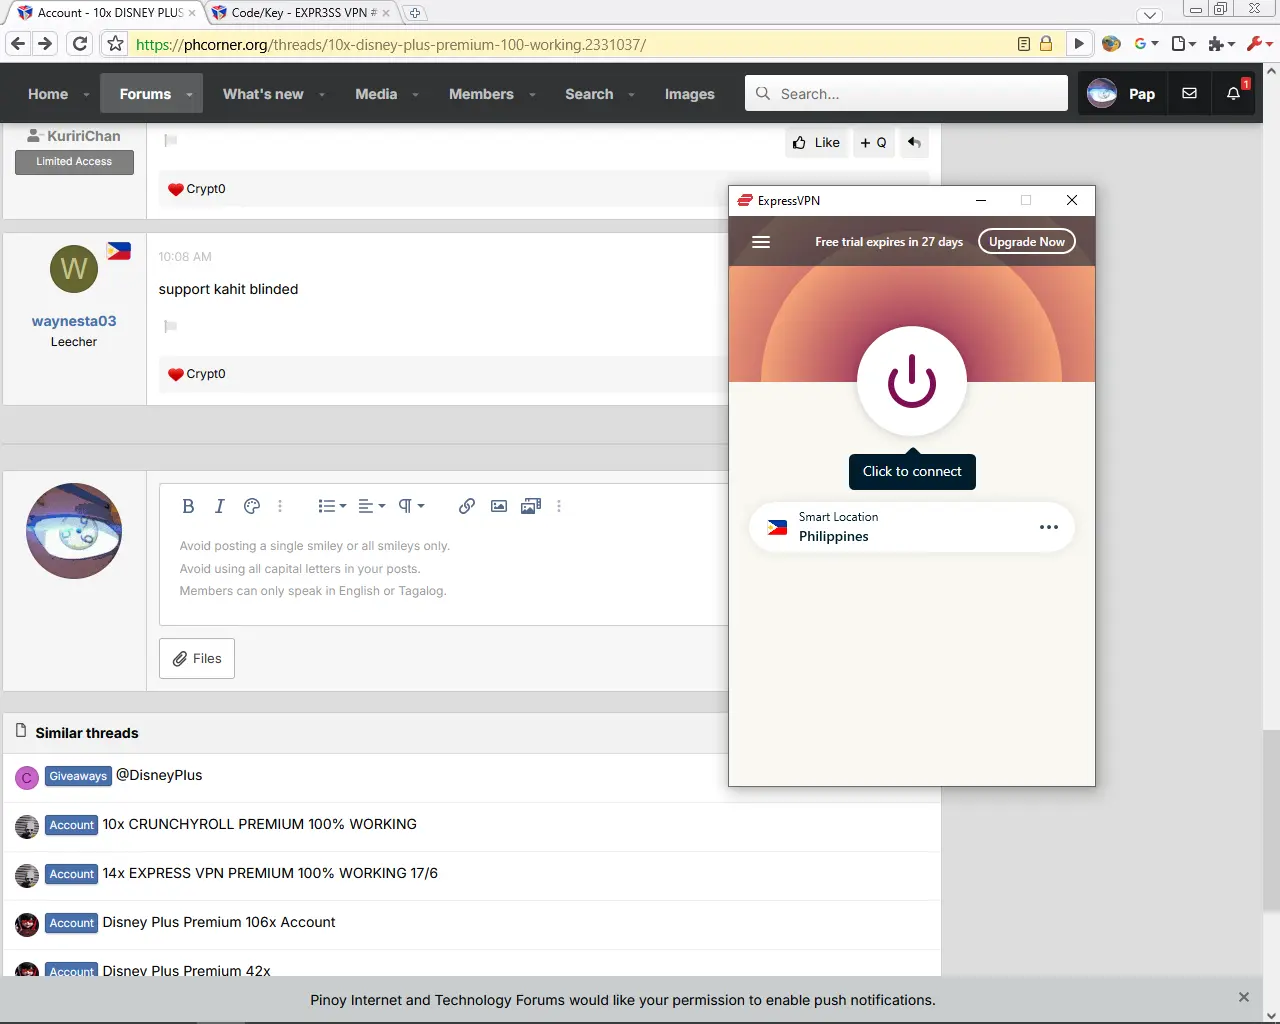Report KuririChan's post with flag icon
The width and height of the screenshot is (1280, 1024).
171,140
